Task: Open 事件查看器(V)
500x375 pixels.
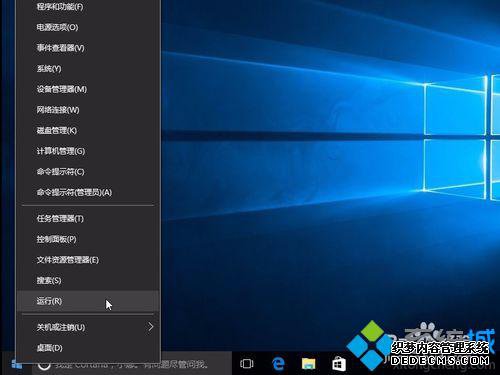Action: click(x=88, y=48)
